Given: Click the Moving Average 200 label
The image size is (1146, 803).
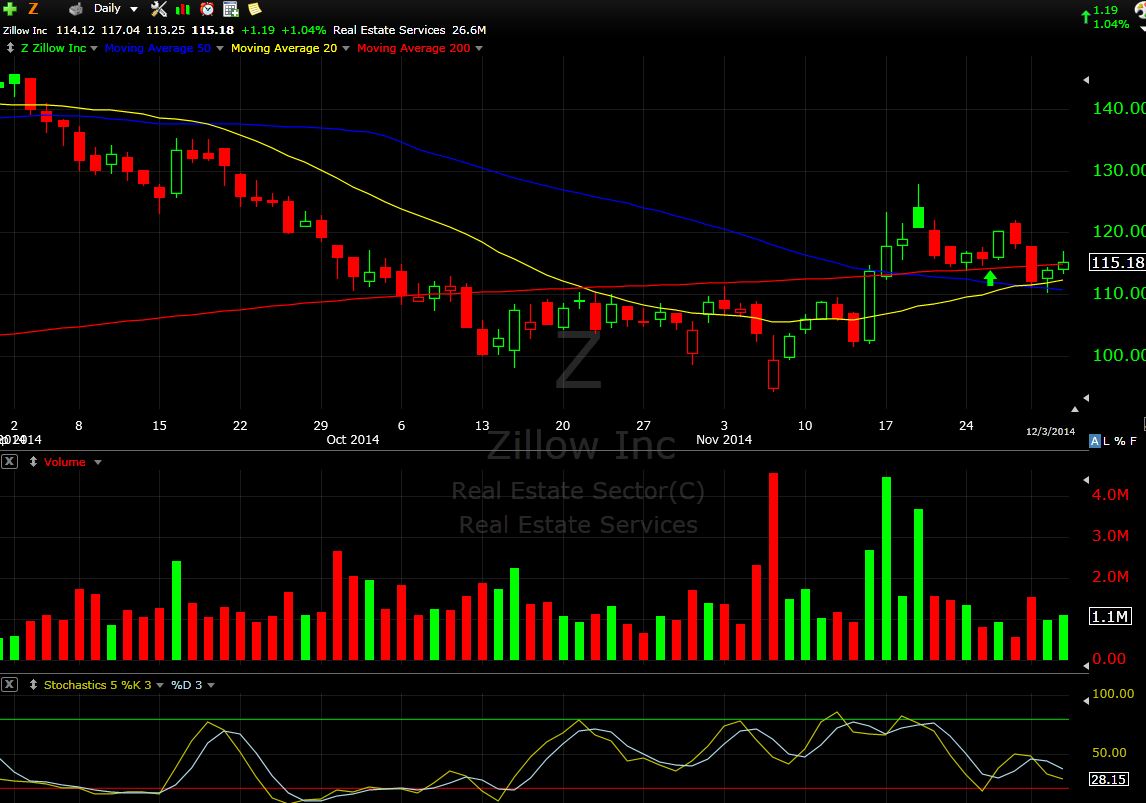Looking at the screenshot, I should [x=414, y=47].
